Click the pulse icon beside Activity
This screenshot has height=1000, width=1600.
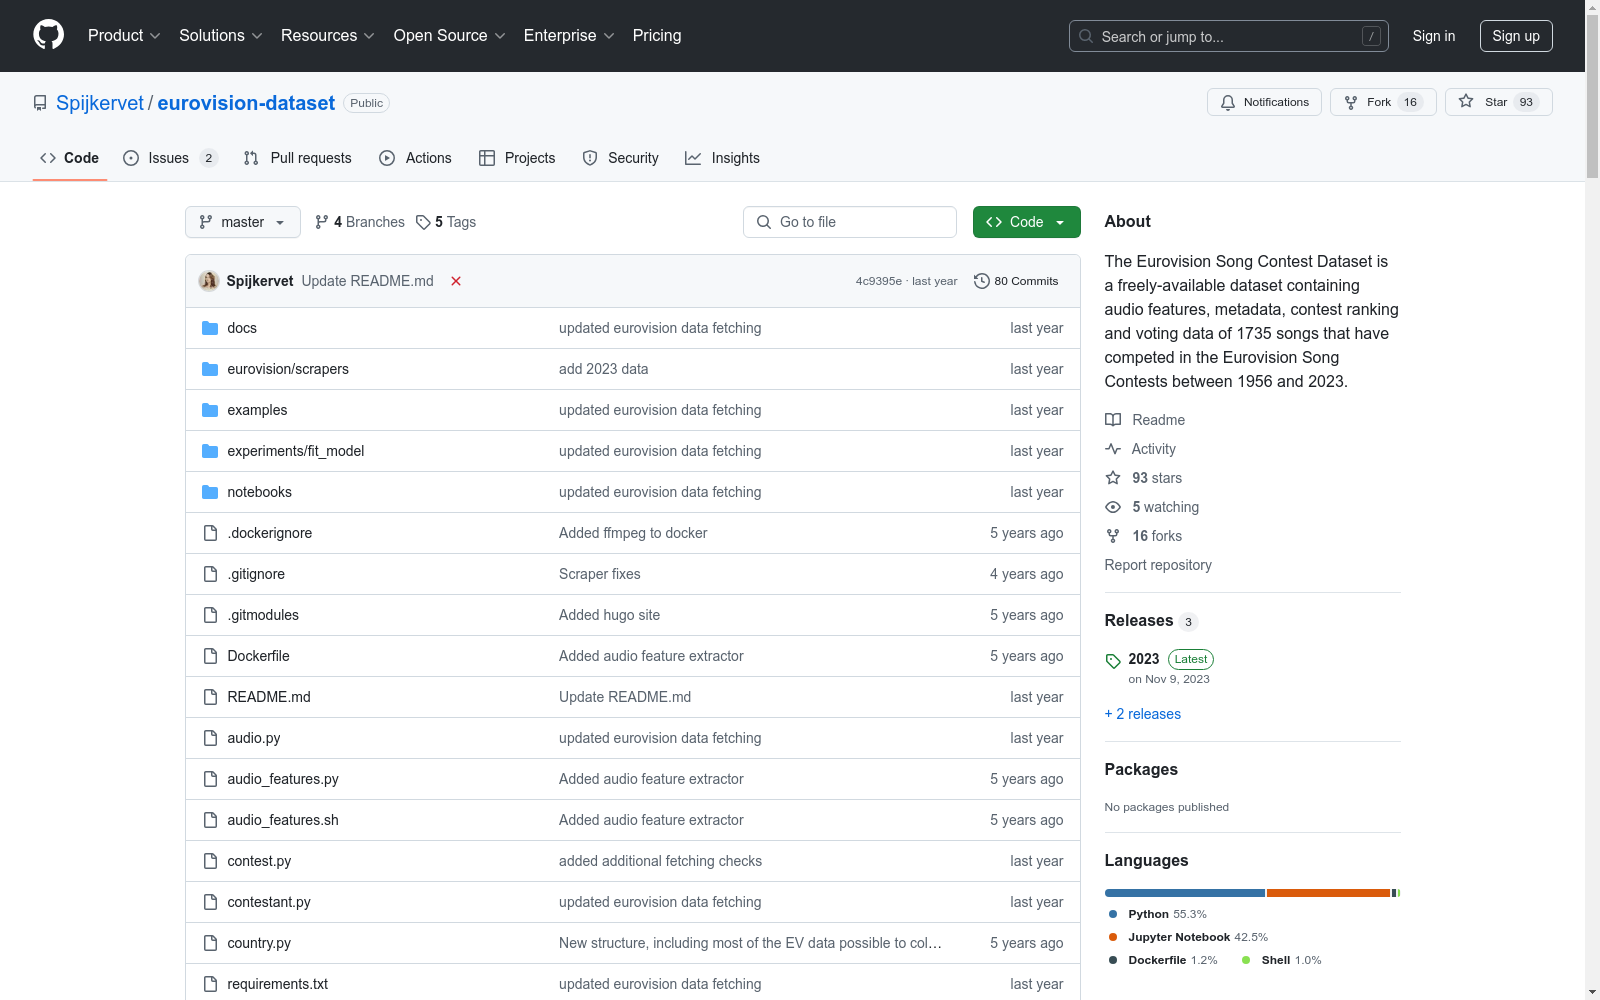1113,449
